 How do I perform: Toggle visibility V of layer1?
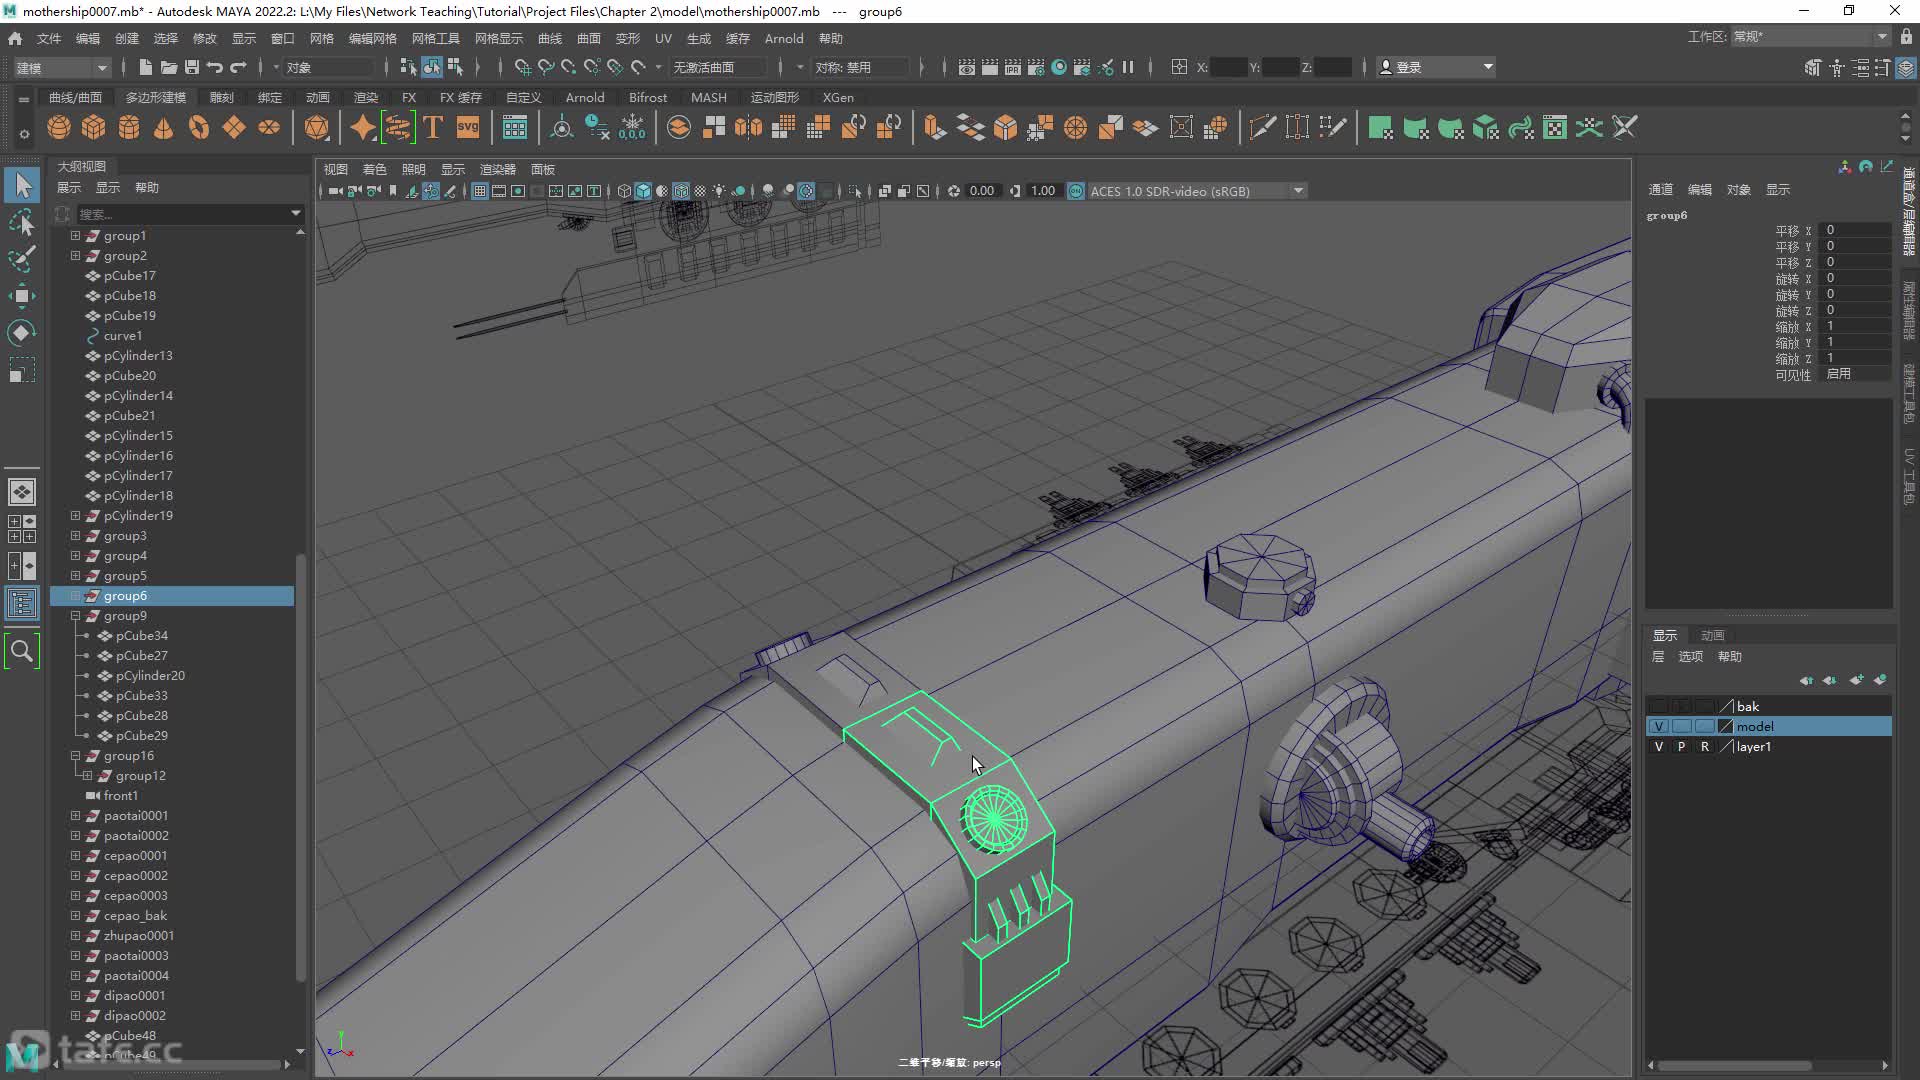click(1659, 747)
